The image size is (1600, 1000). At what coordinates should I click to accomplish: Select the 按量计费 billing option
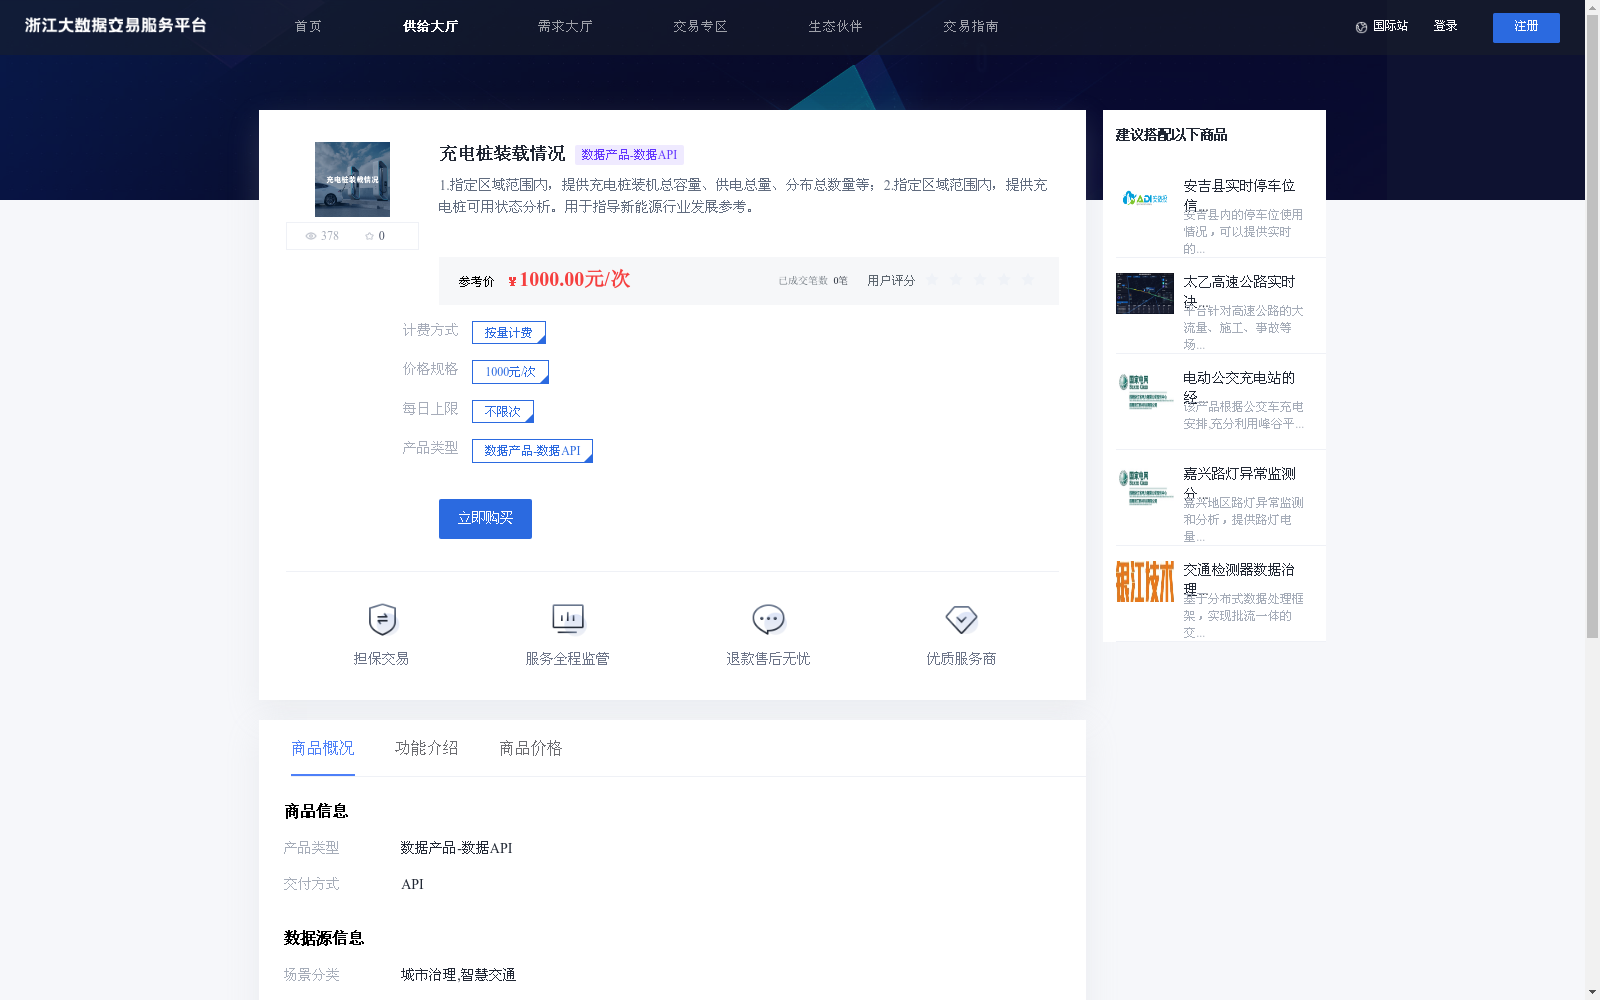[509, 332]
